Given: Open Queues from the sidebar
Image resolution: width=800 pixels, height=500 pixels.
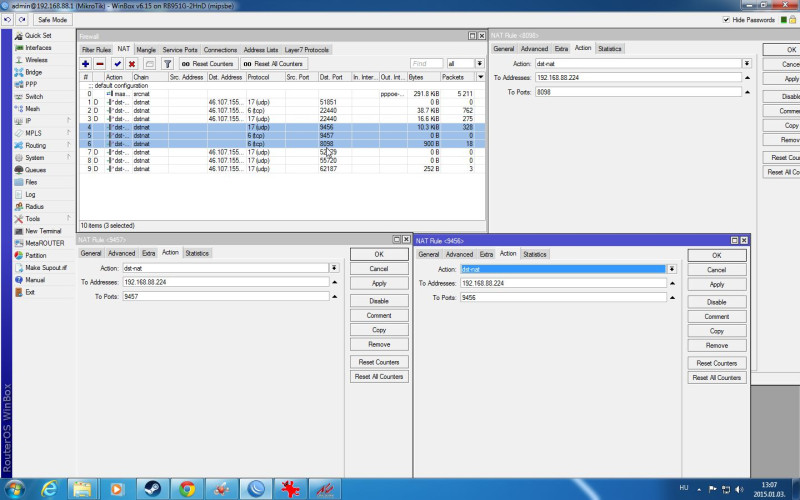Looking at the screenshot, I should (35, 170).
